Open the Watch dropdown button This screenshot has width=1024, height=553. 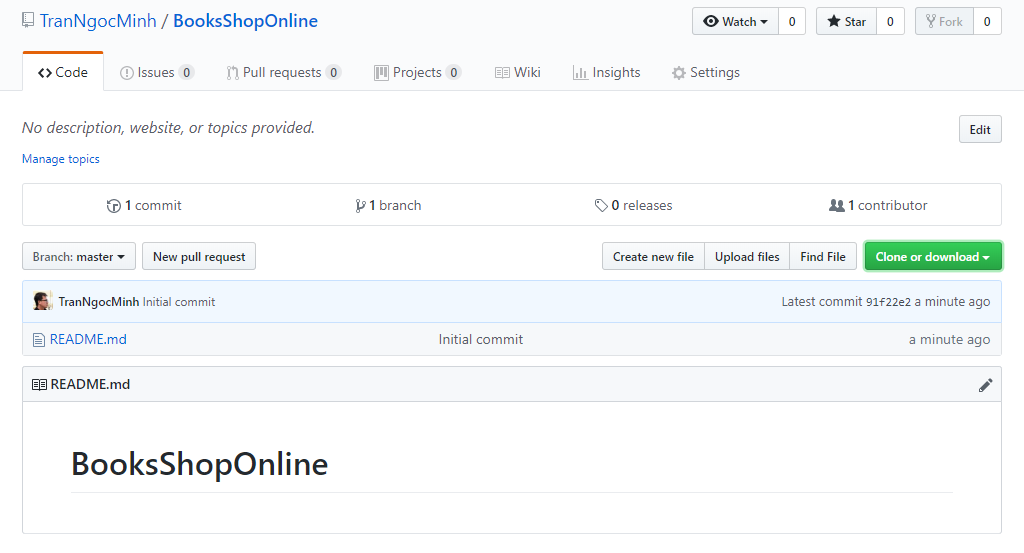(735, 22)
